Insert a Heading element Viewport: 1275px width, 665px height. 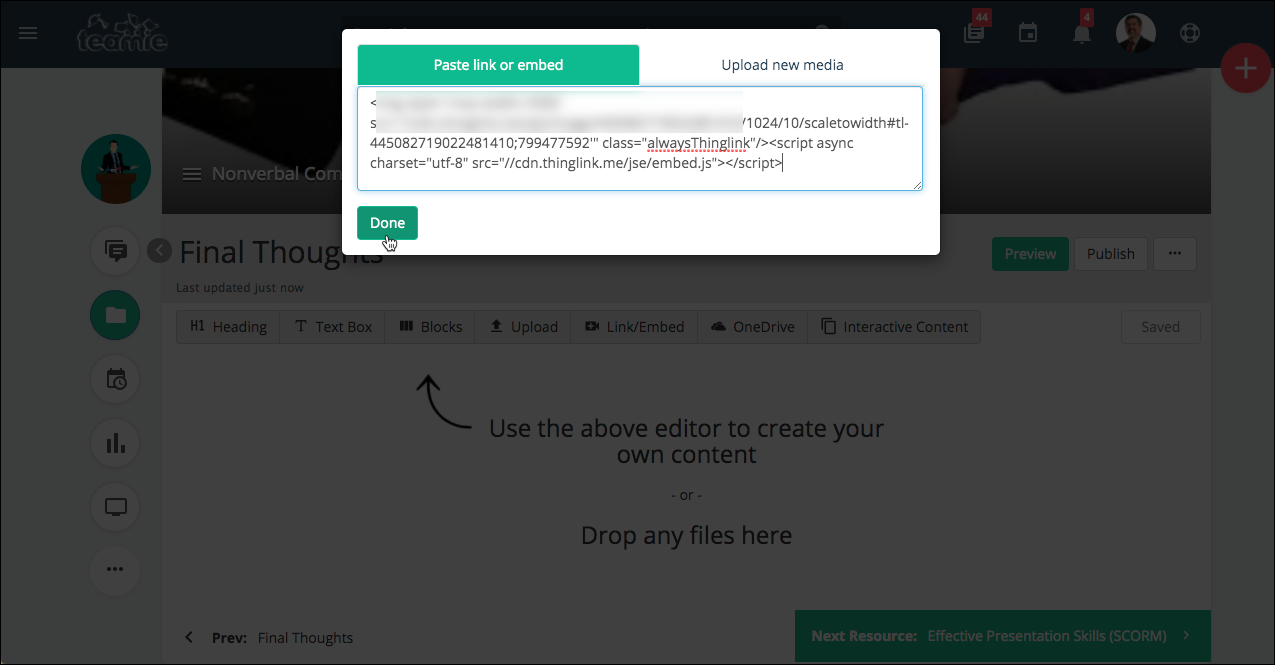(228, 327)
